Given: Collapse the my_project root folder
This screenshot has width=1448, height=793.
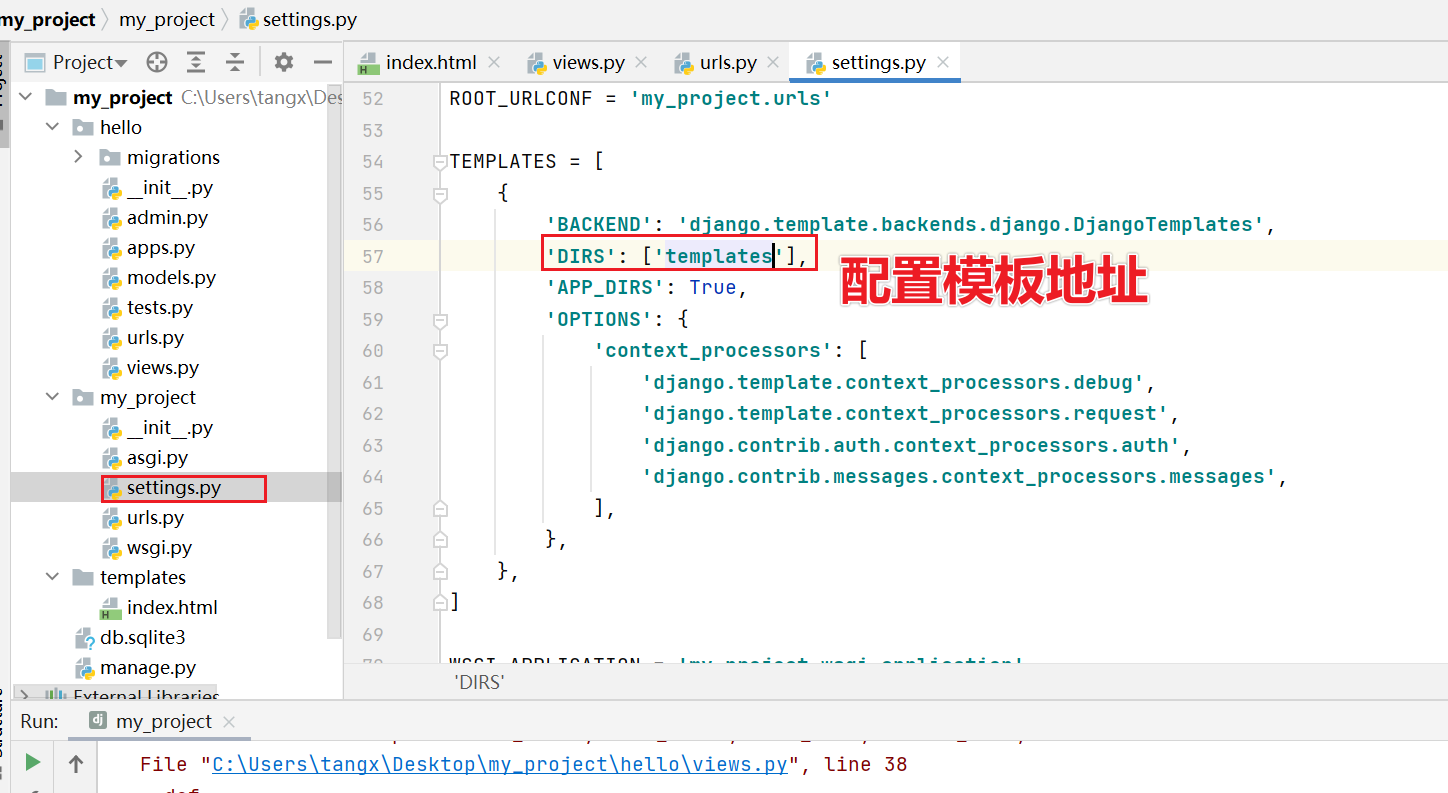Looking at the screenshot, I should (x=25, y=97).
